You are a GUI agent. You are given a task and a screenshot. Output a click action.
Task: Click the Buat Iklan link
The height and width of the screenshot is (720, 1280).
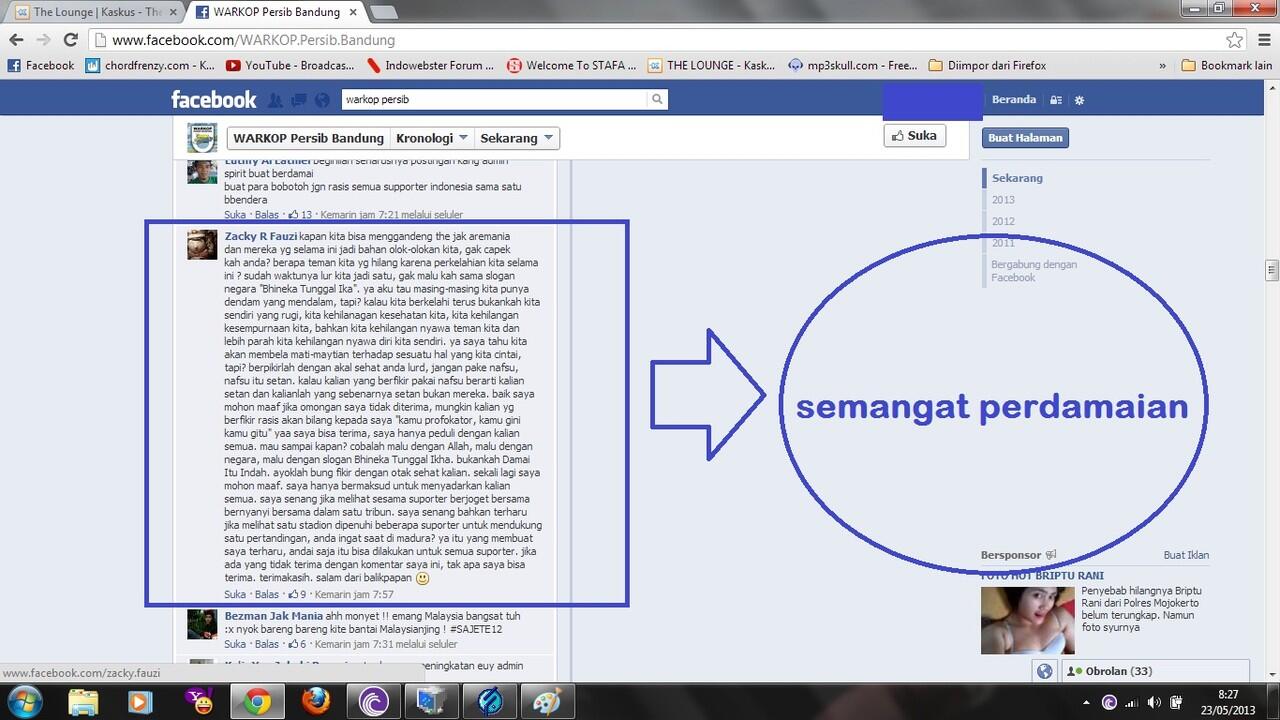coord(1186,555)
